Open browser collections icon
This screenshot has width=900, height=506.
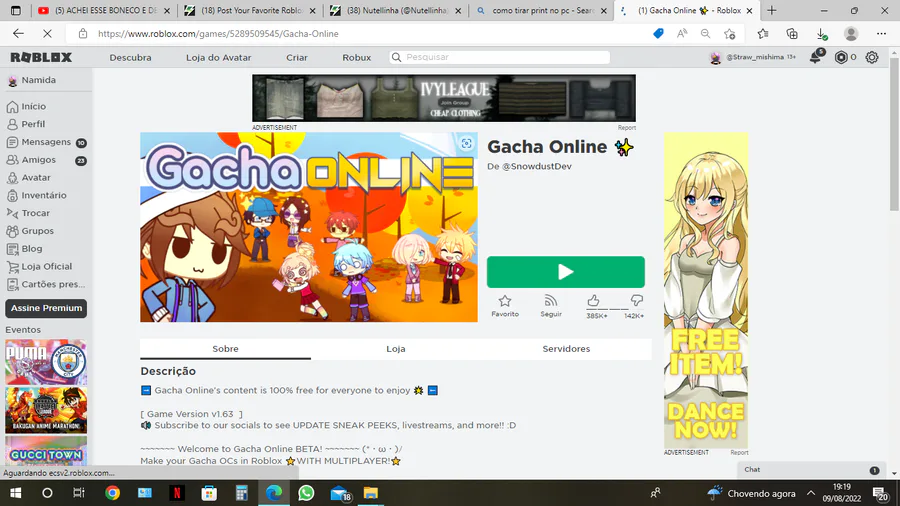pyautogui.click(x=792, y=34)
